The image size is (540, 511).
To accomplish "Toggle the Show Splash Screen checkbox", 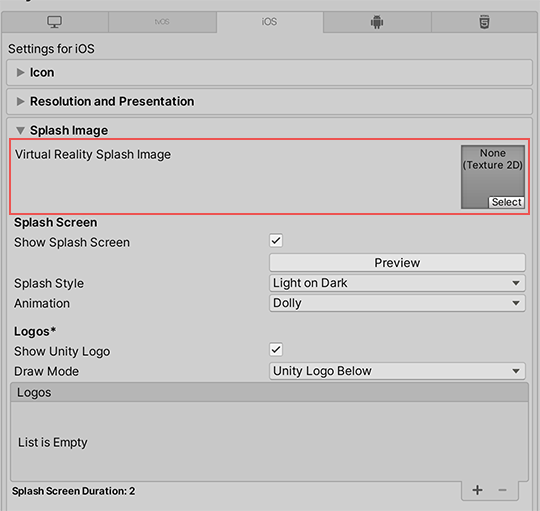I will 276,240.
